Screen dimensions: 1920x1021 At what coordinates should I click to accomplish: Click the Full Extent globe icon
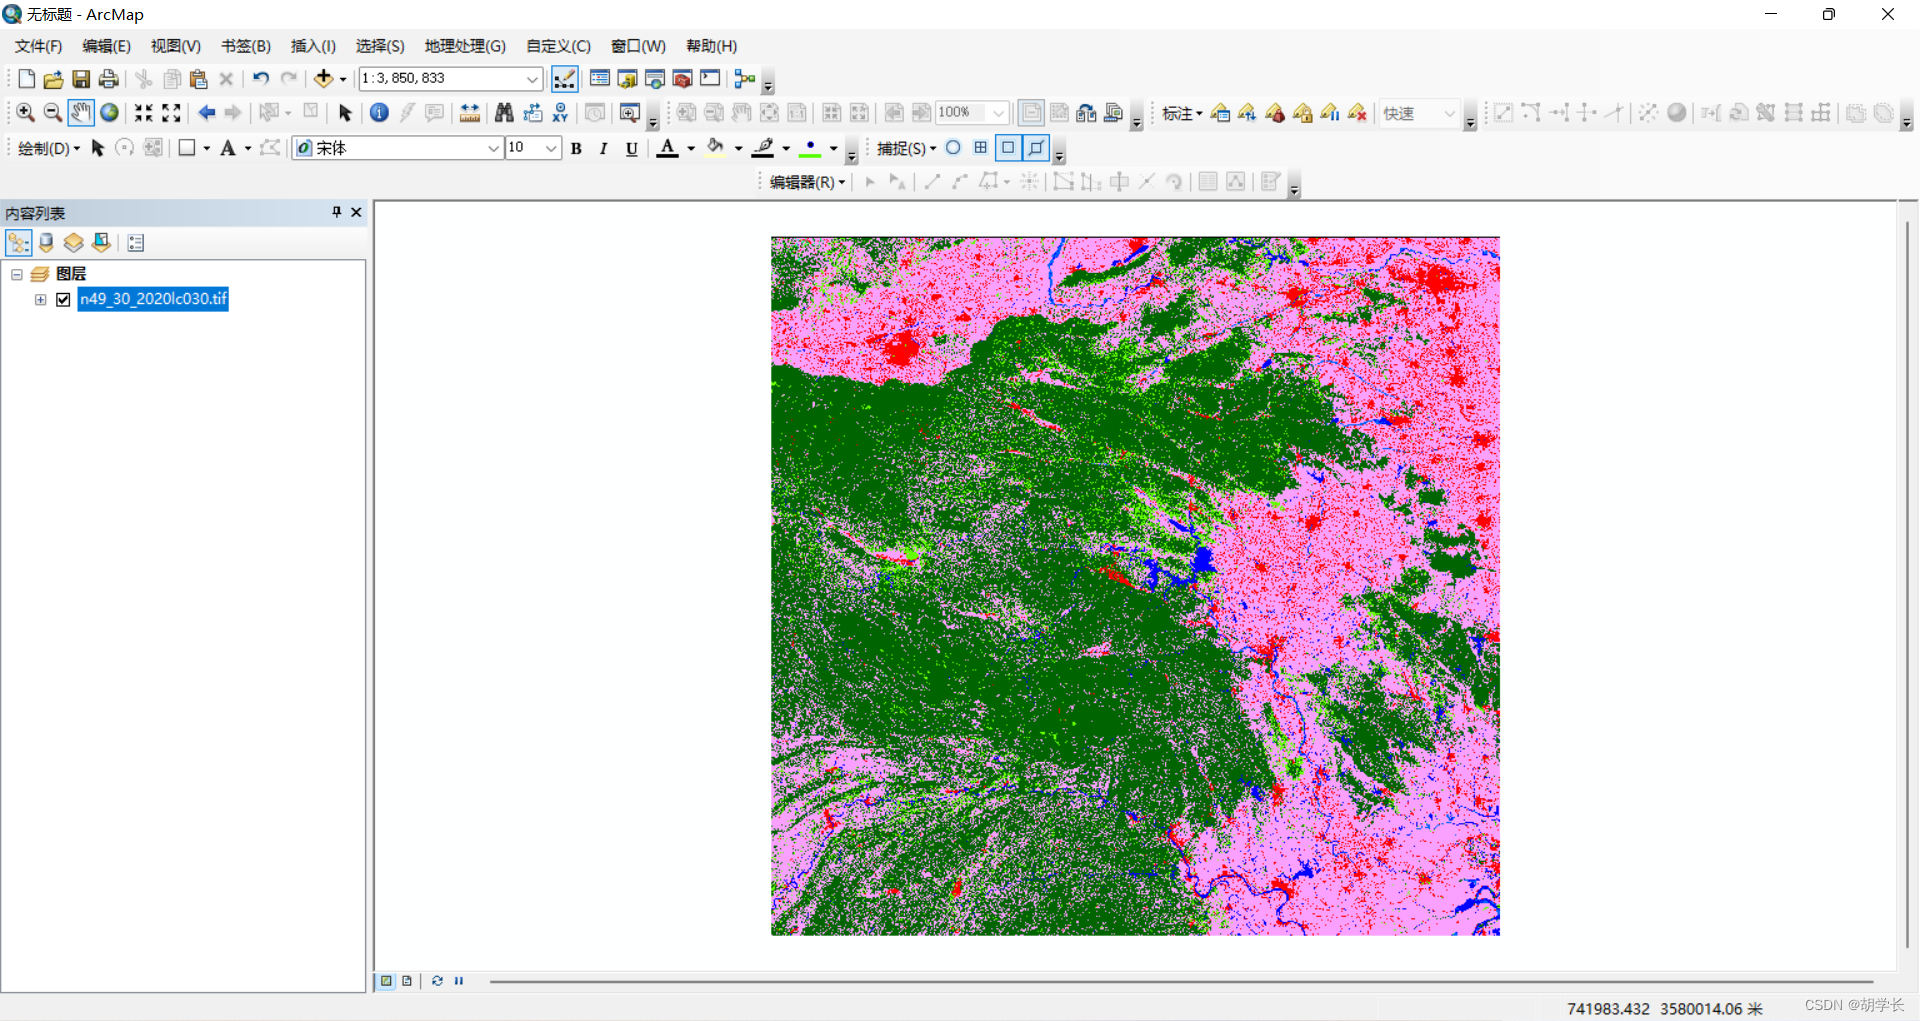[x=108, y=112]
